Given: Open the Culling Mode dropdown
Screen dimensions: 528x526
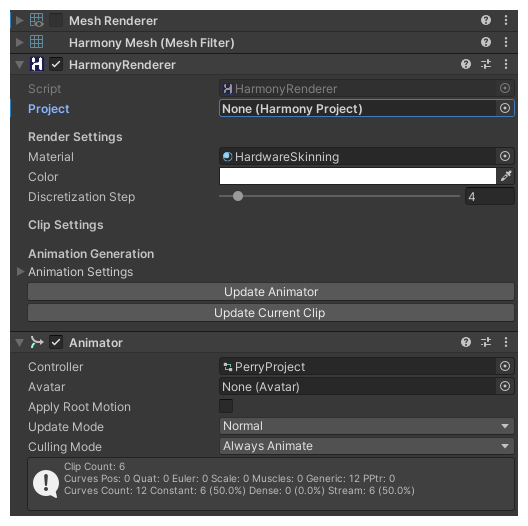Looking at the screenshot, I should pyautogui.click(x=366, y=446).
